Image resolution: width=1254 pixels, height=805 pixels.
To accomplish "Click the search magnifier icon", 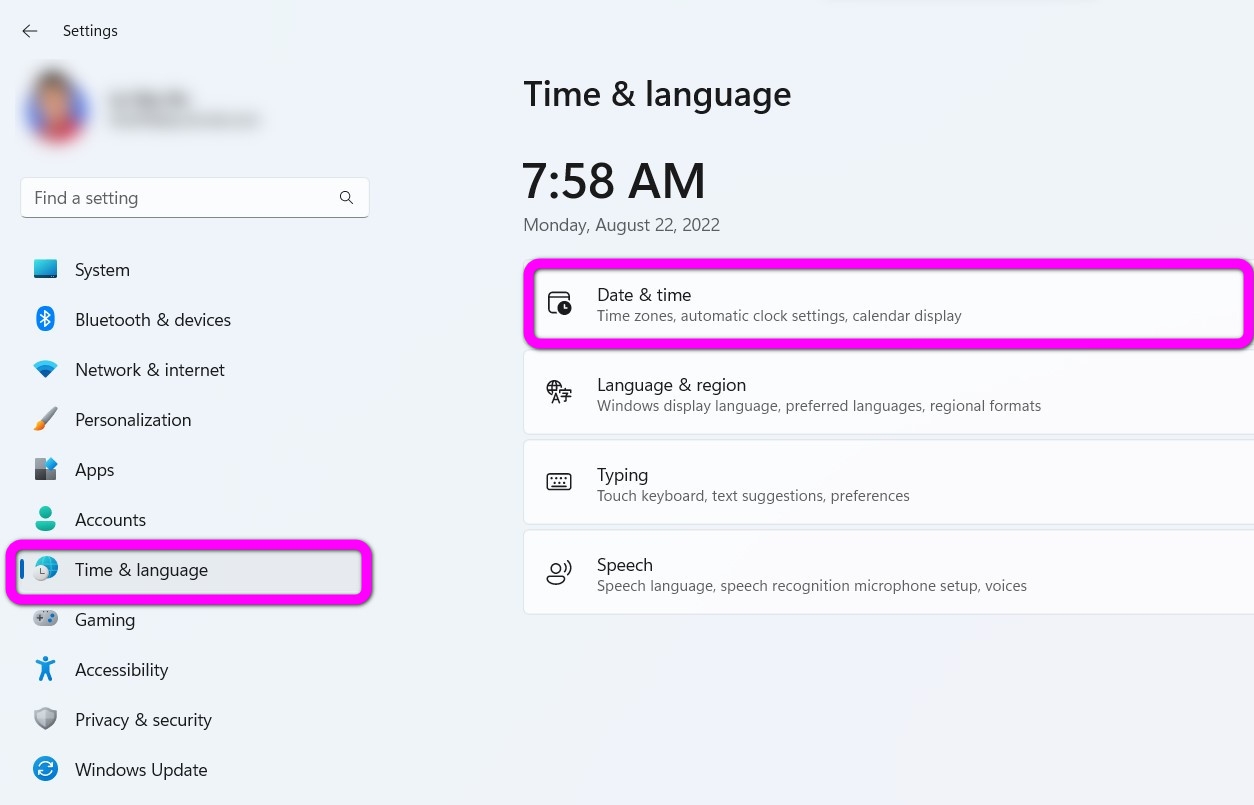I will coord(346,198).
